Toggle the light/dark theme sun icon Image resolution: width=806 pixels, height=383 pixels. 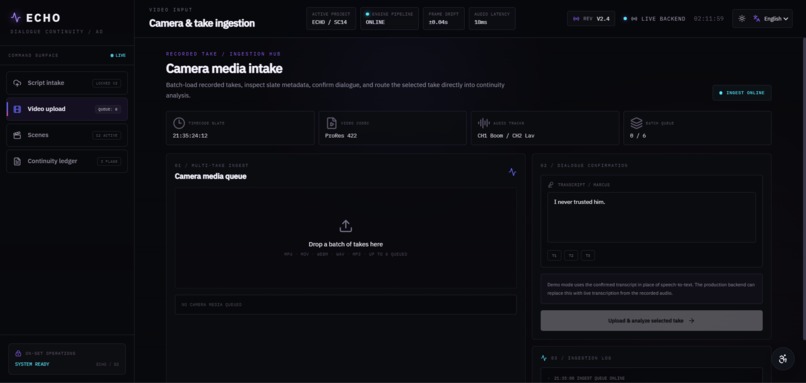(x=742, y=19)
